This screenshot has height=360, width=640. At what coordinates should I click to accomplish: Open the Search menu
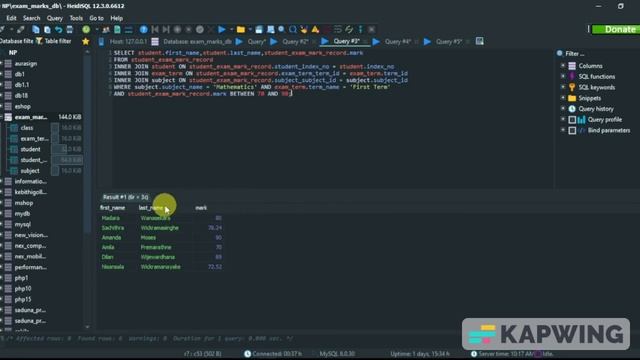[x=31, y=18]
